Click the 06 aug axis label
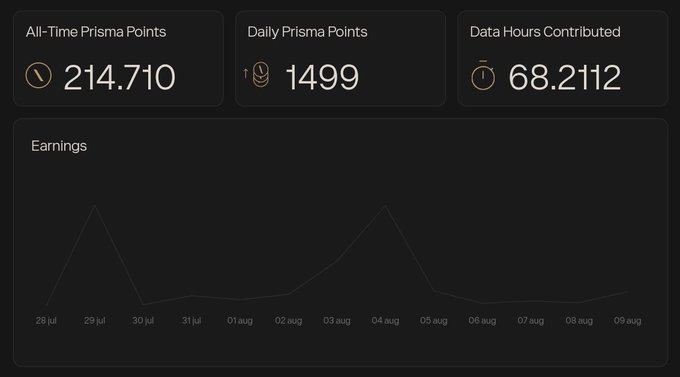 pos(482,321)
